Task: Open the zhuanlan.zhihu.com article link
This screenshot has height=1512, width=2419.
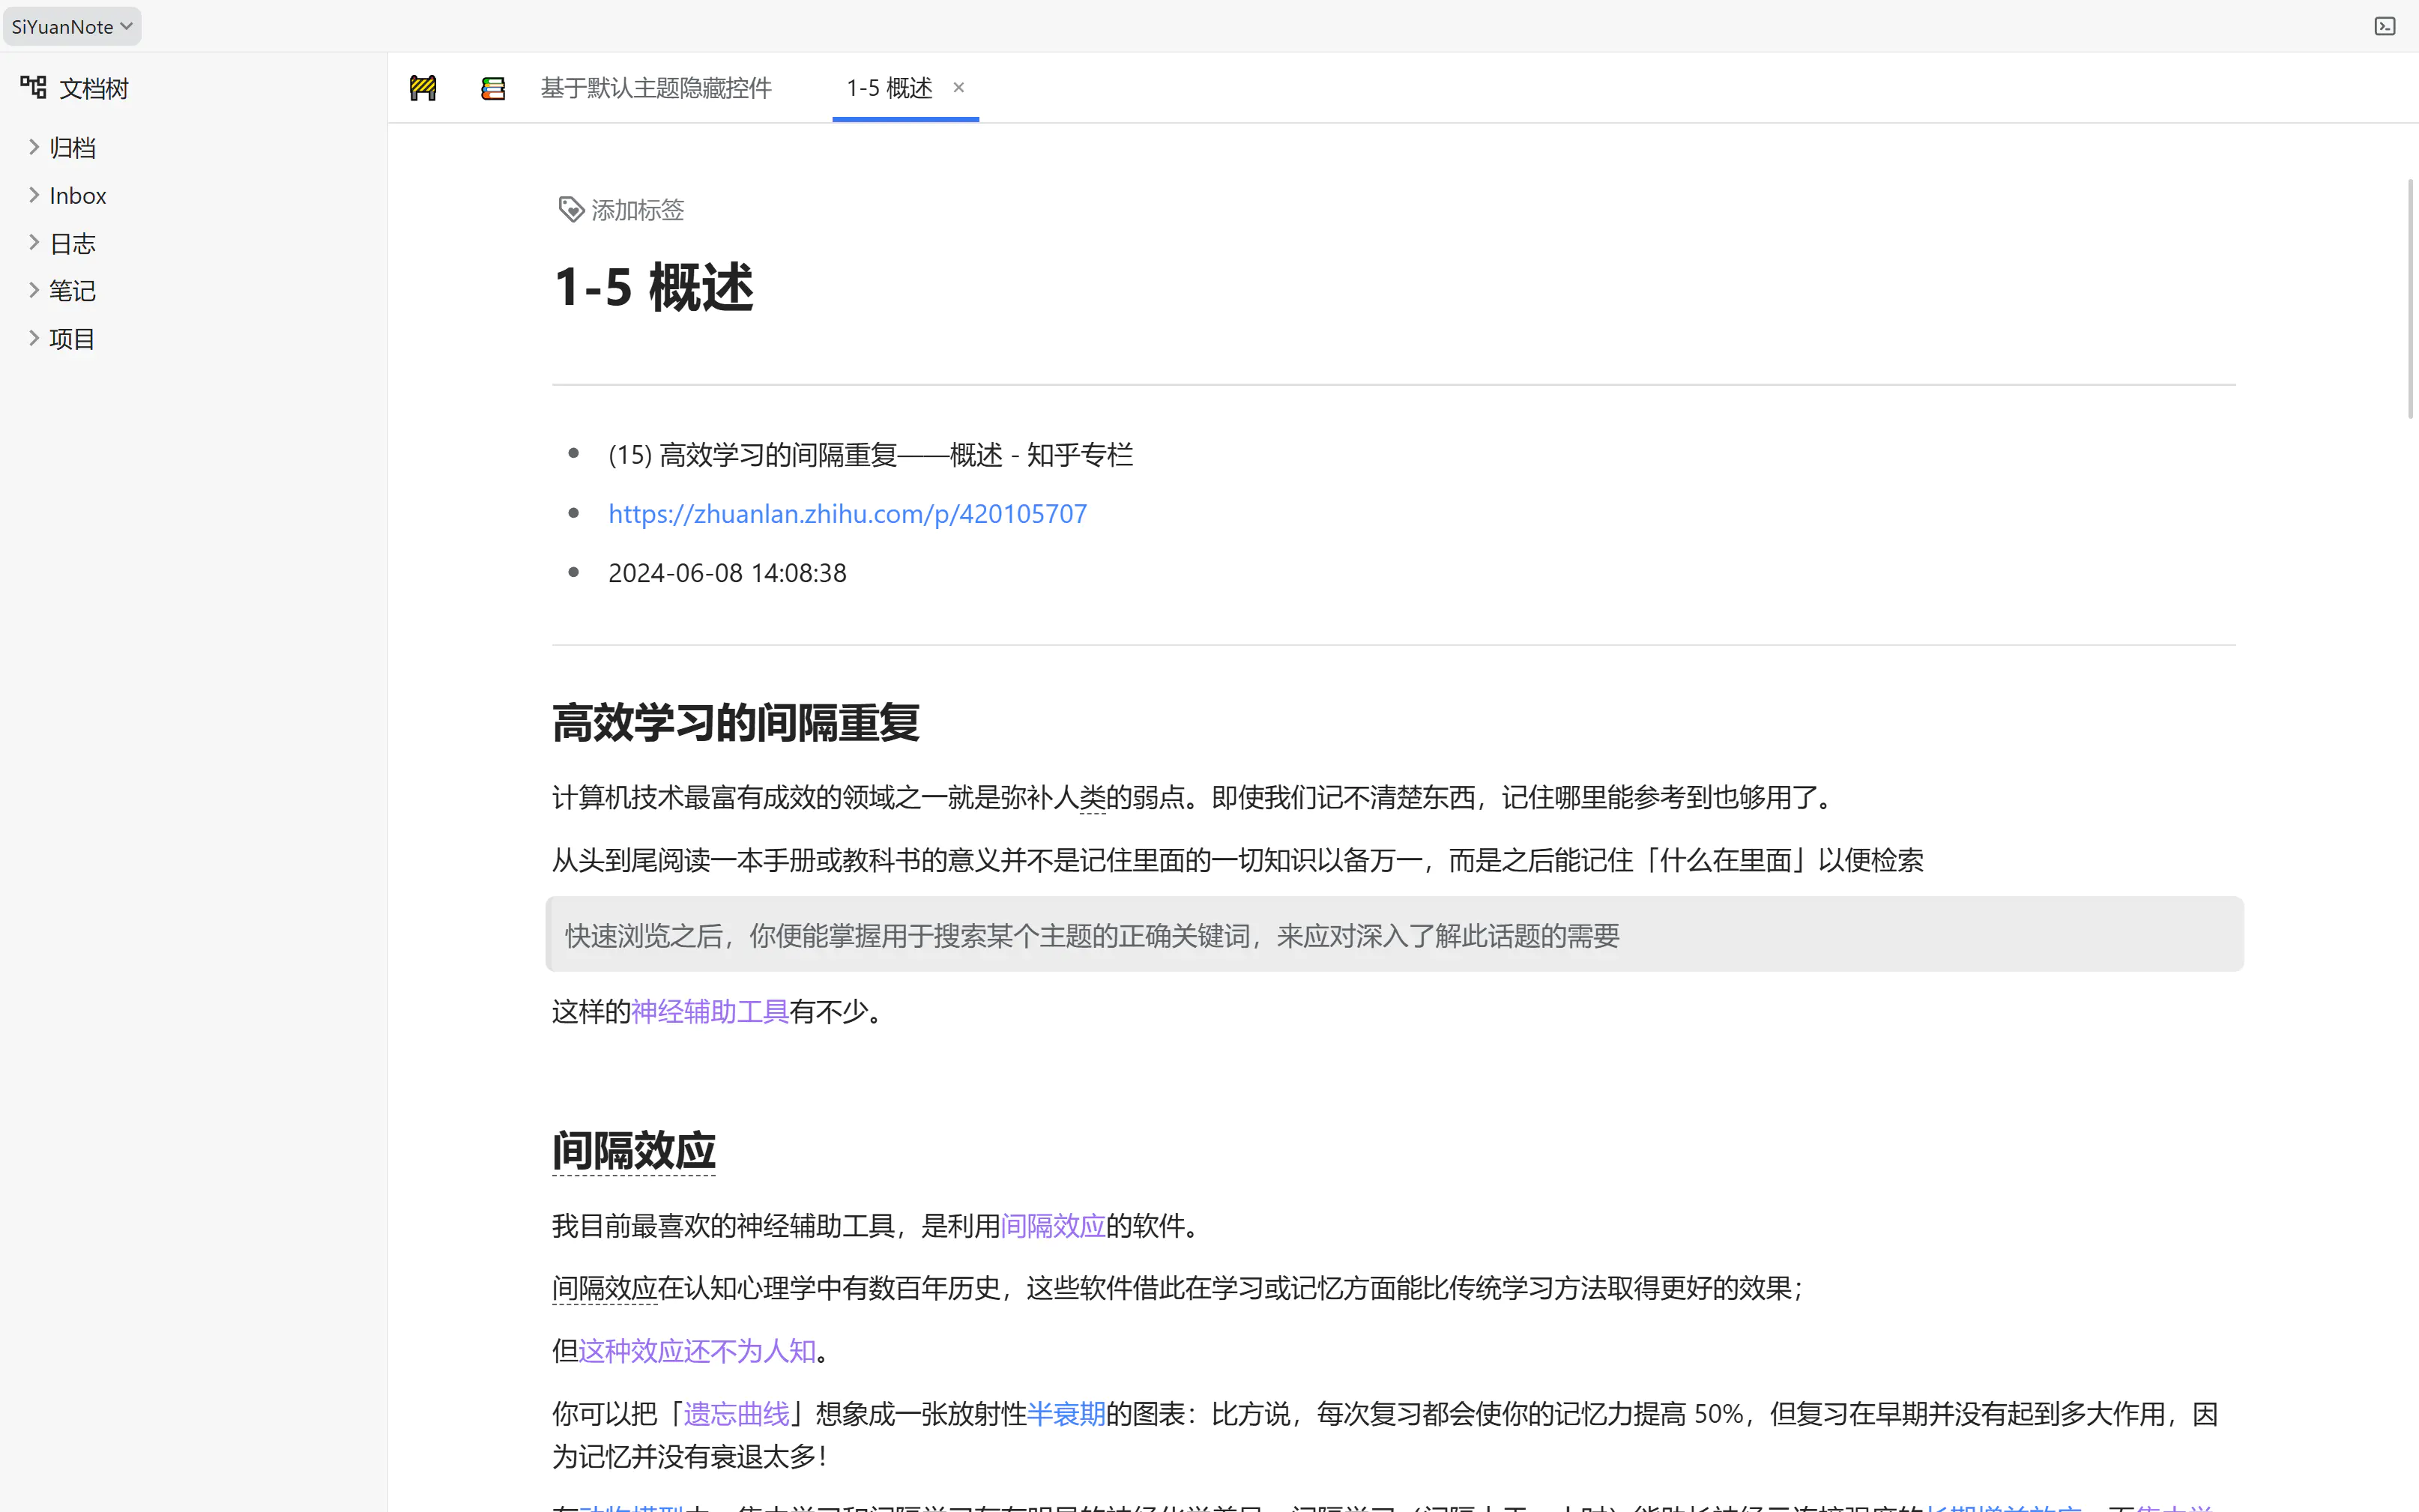Action: 846,513
